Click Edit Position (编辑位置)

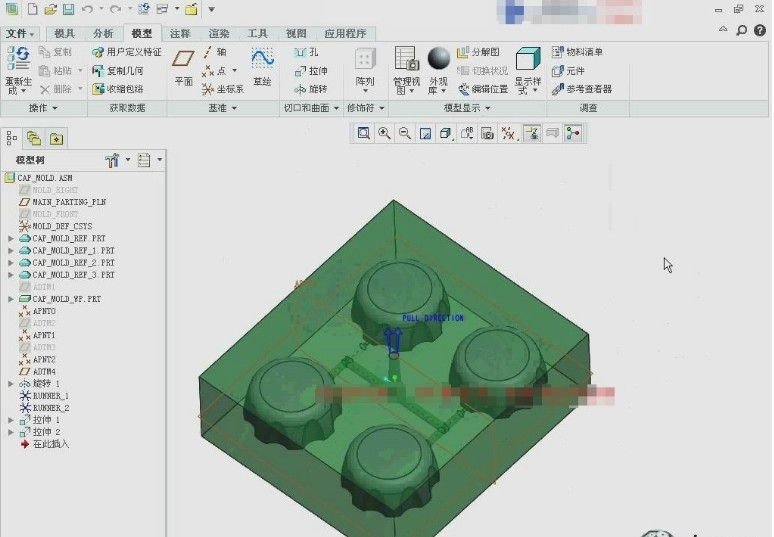click(x=483, y=89)
